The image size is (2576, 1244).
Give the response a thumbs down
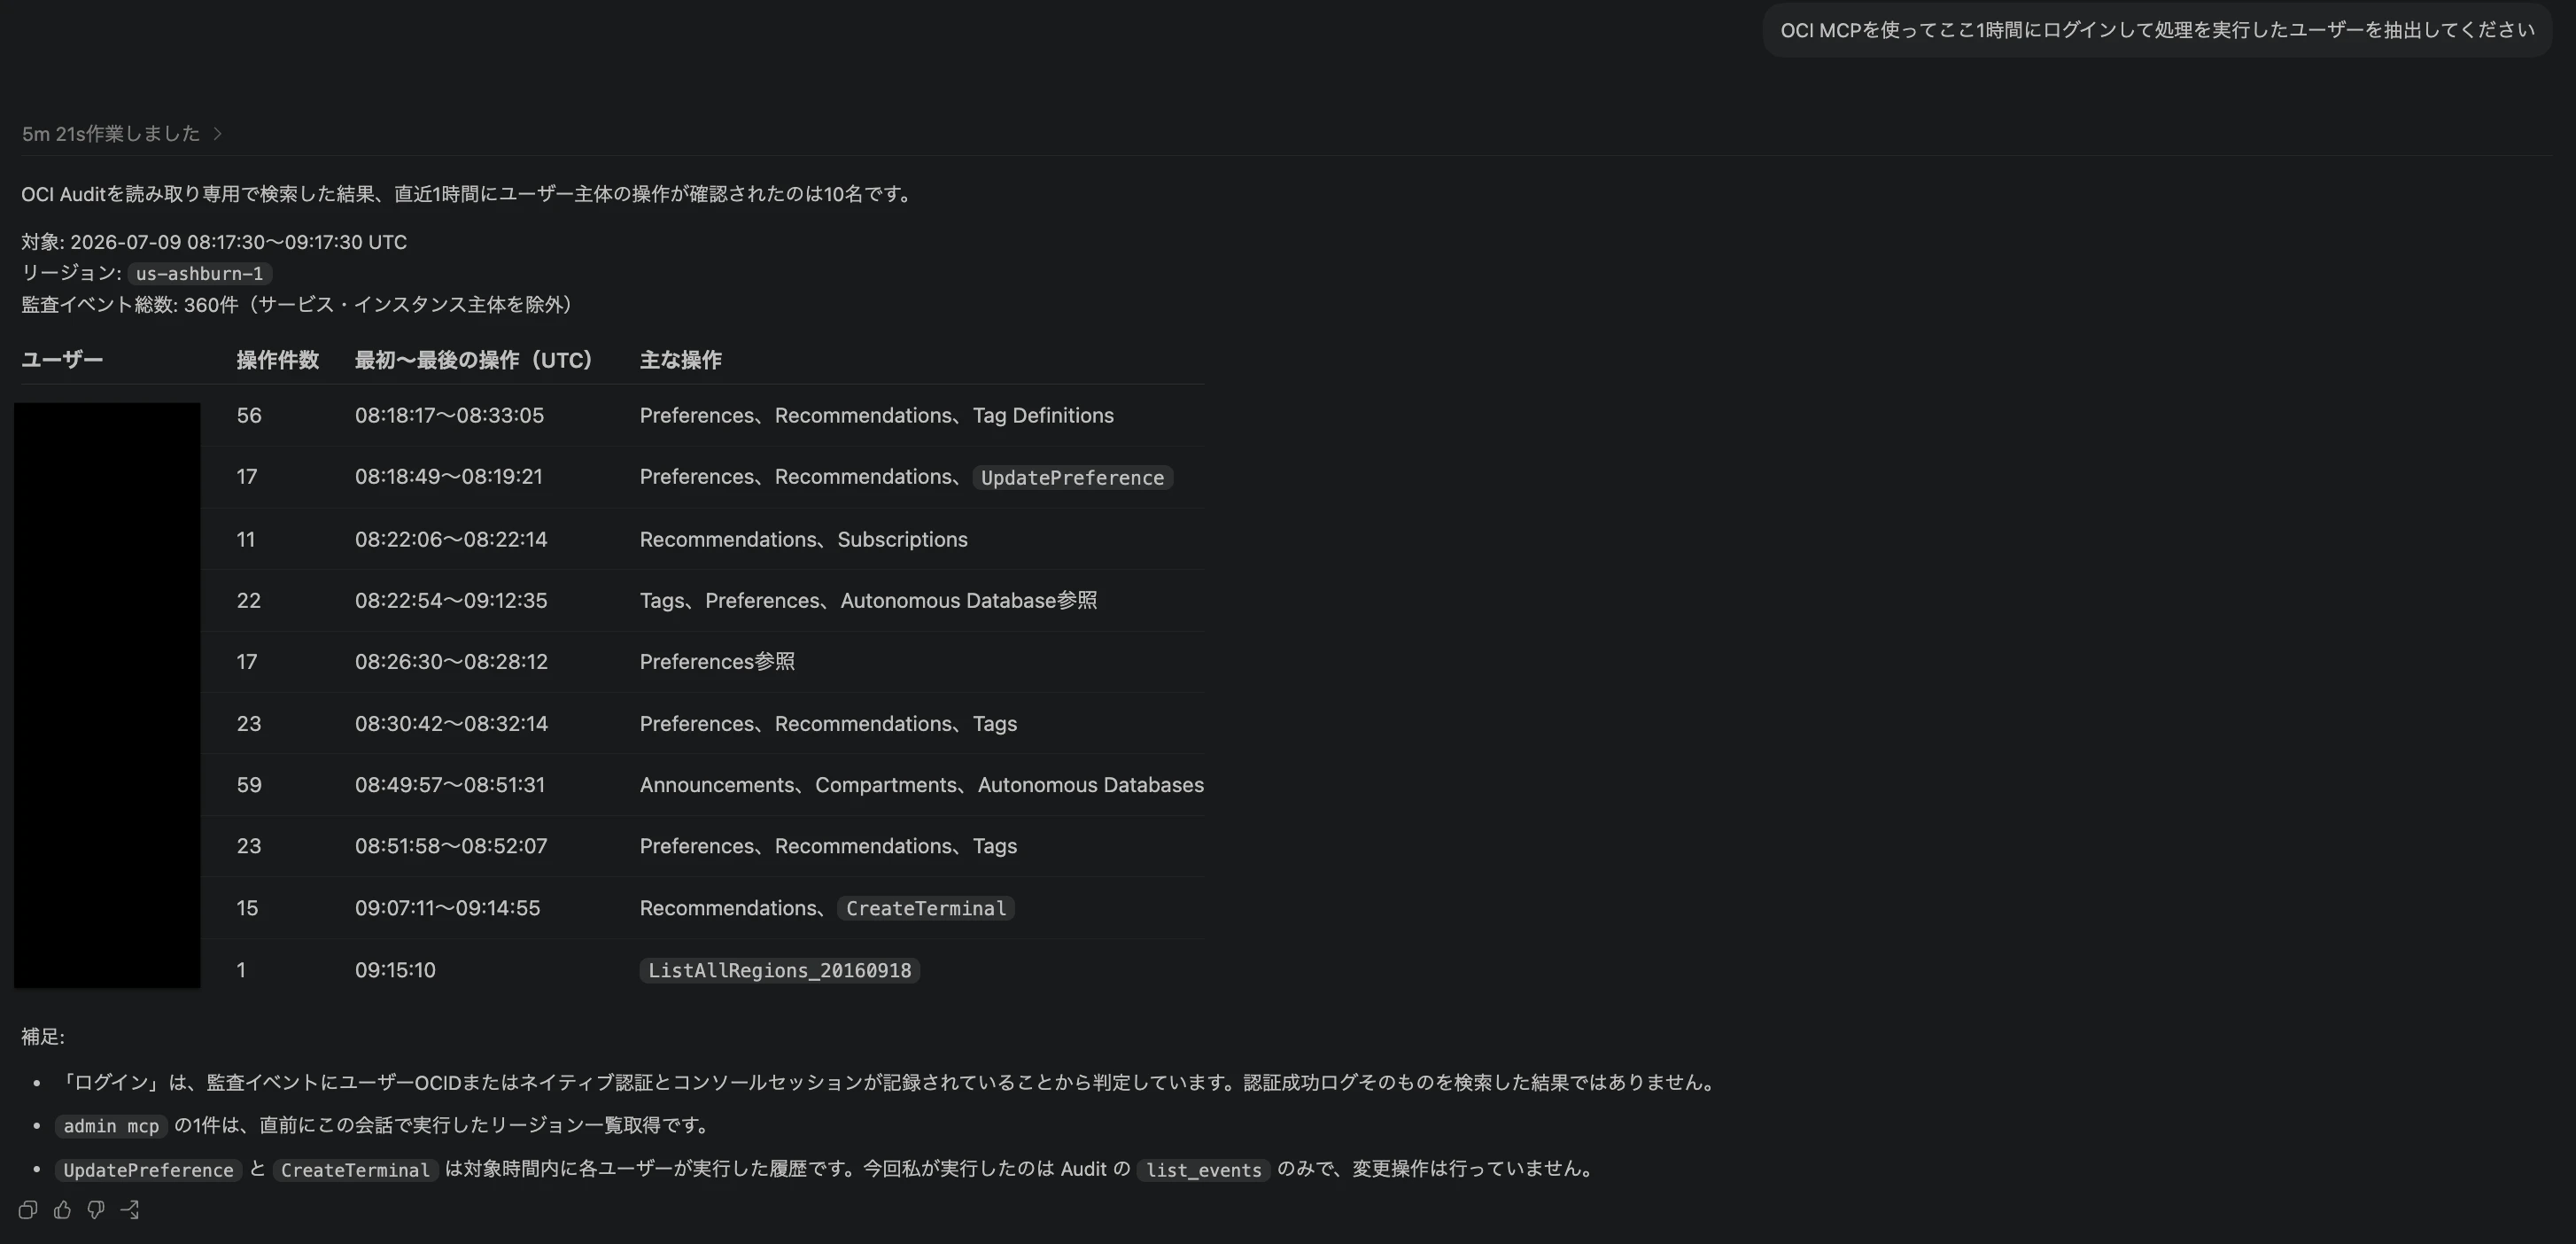[96, 1210]
